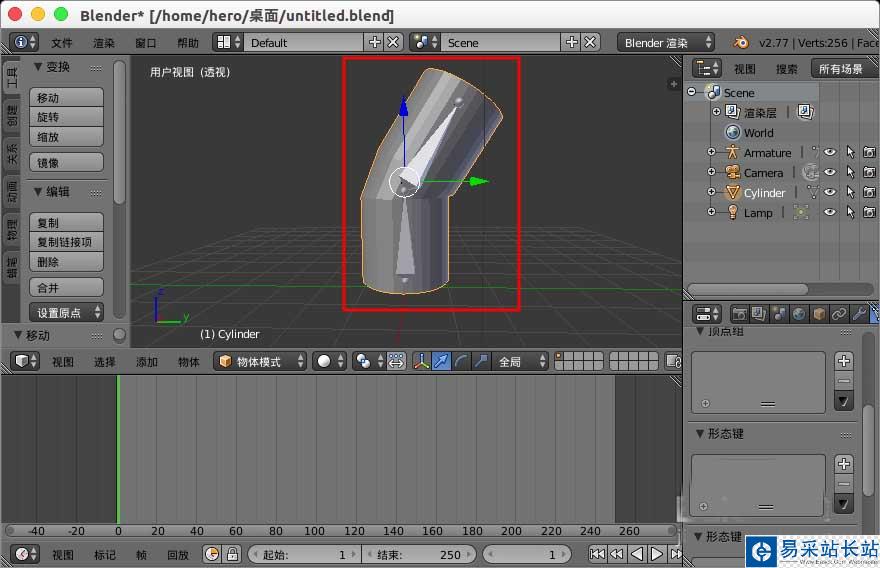
Task: Open Object properties cube tab
Action: [819, 314]
